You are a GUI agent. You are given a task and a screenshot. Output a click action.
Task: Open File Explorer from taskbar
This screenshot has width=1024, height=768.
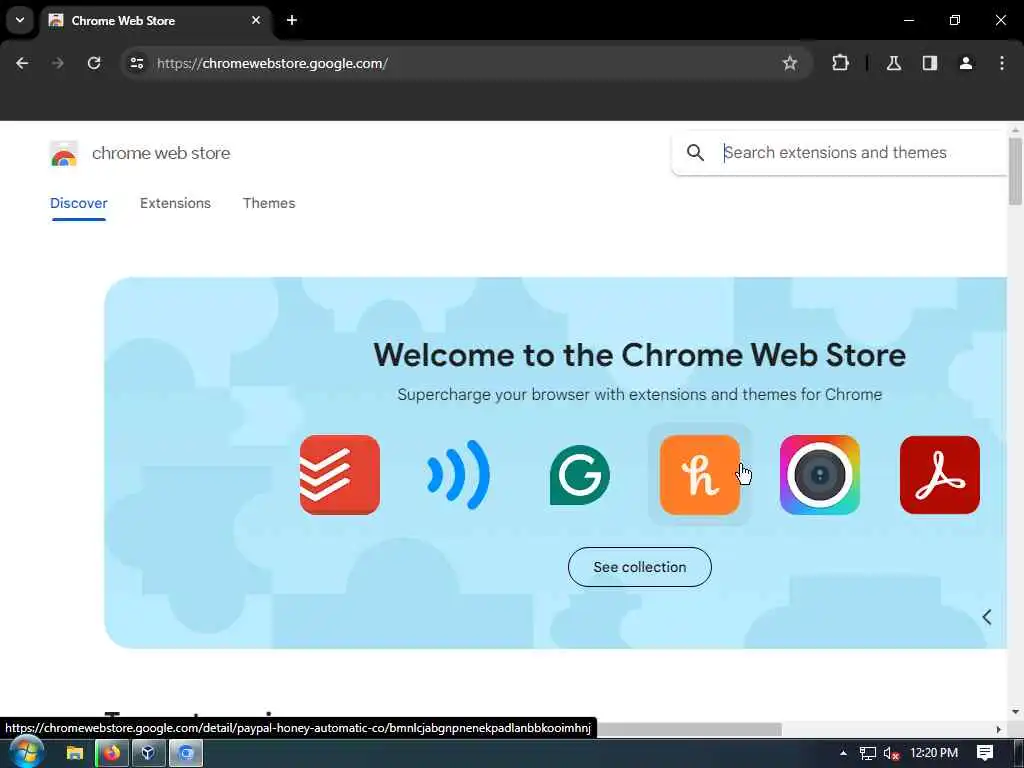point(74,753)
